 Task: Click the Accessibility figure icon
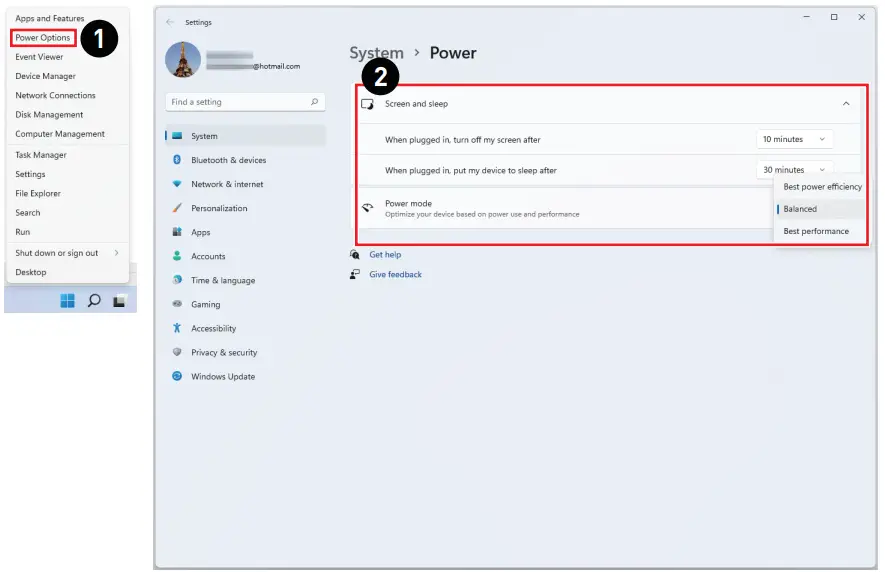click(177, 328)
